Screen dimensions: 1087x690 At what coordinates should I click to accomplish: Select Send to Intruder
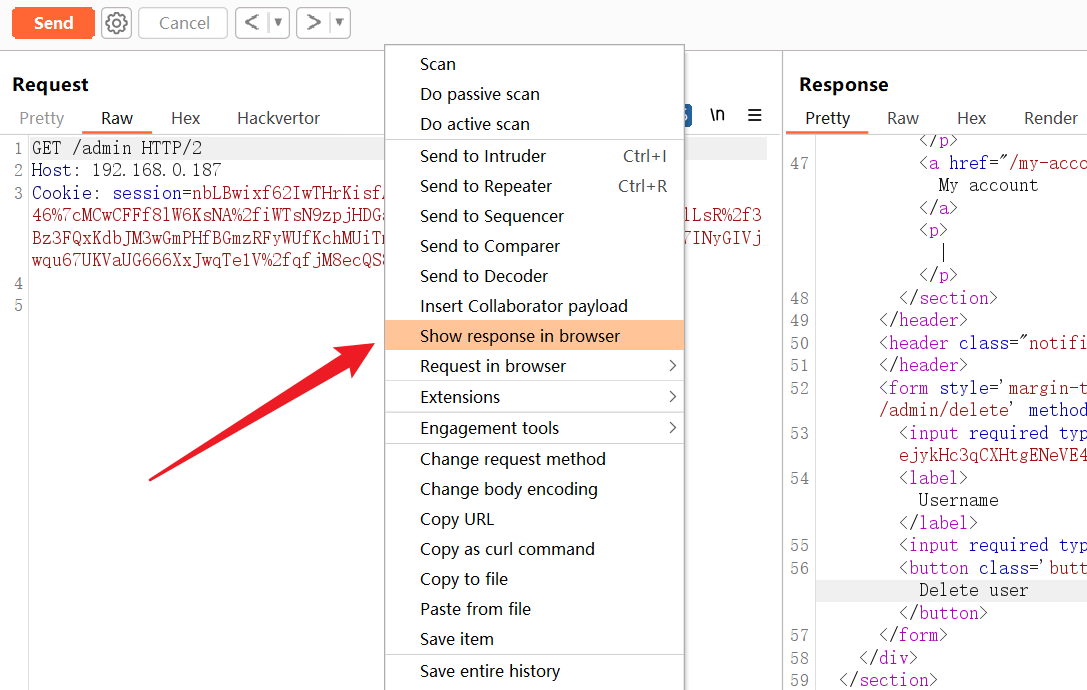click(x=483, y=156)
